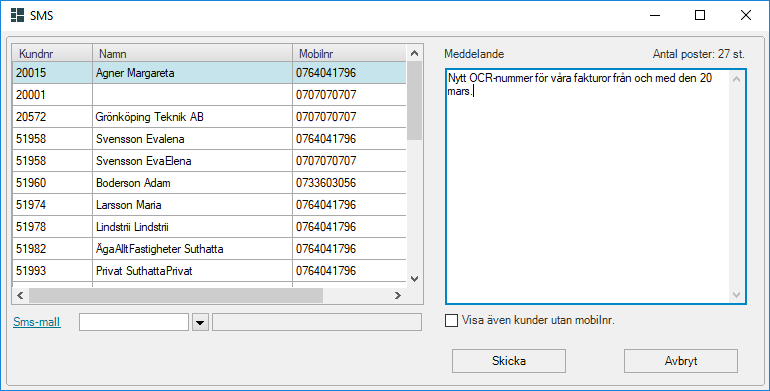This screenshot has height=391, width=770.
Task: Click table scroll up arrow
Action: click(x=414, y=53)
